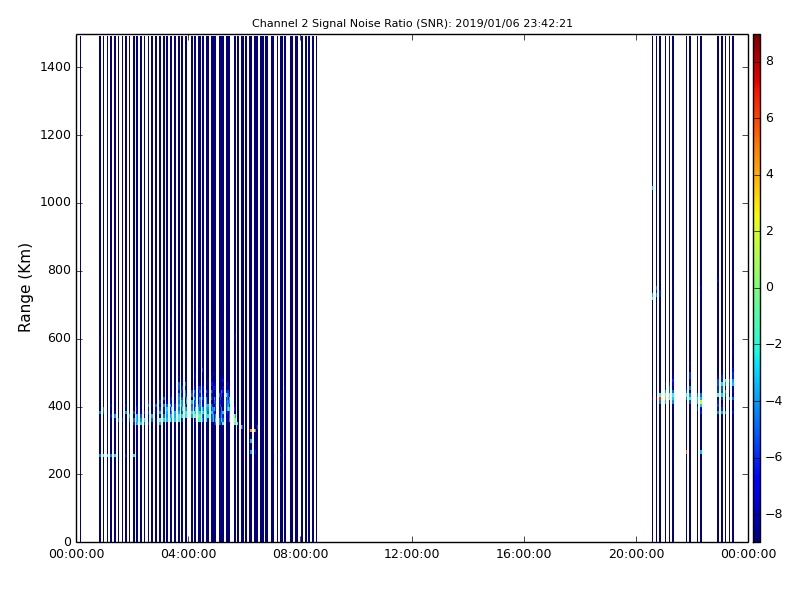Click colorbar label −6
The image size is (800, 600).
click(x=774, y=457)
